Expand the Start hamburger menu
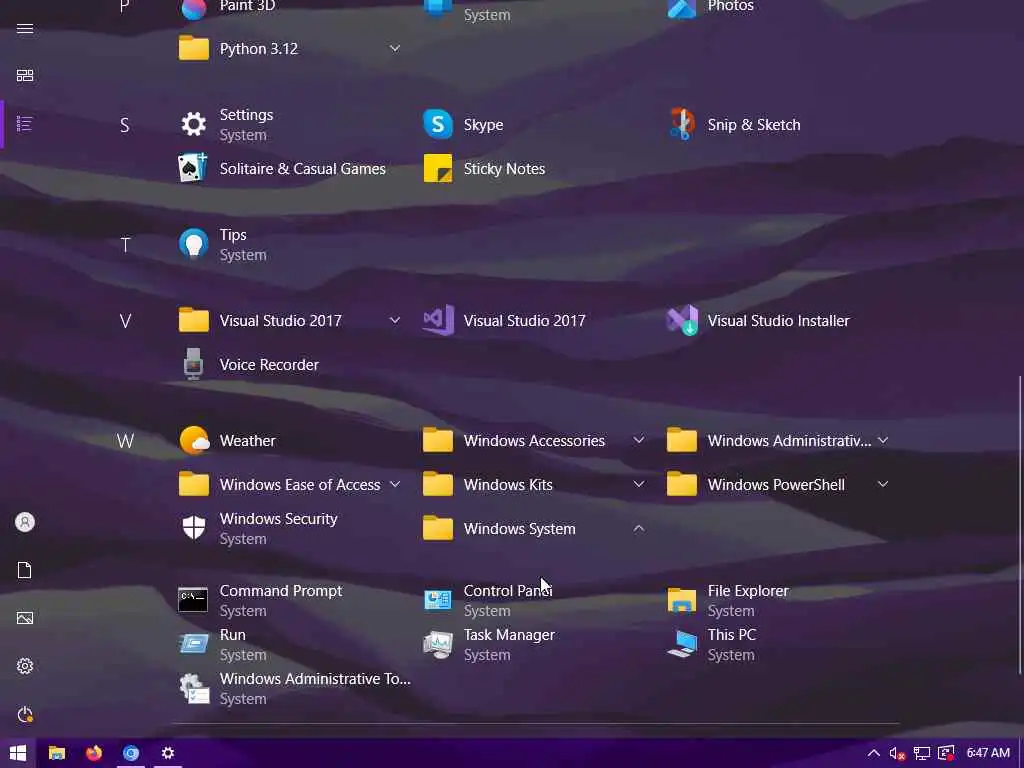 [x=25, y=28]
